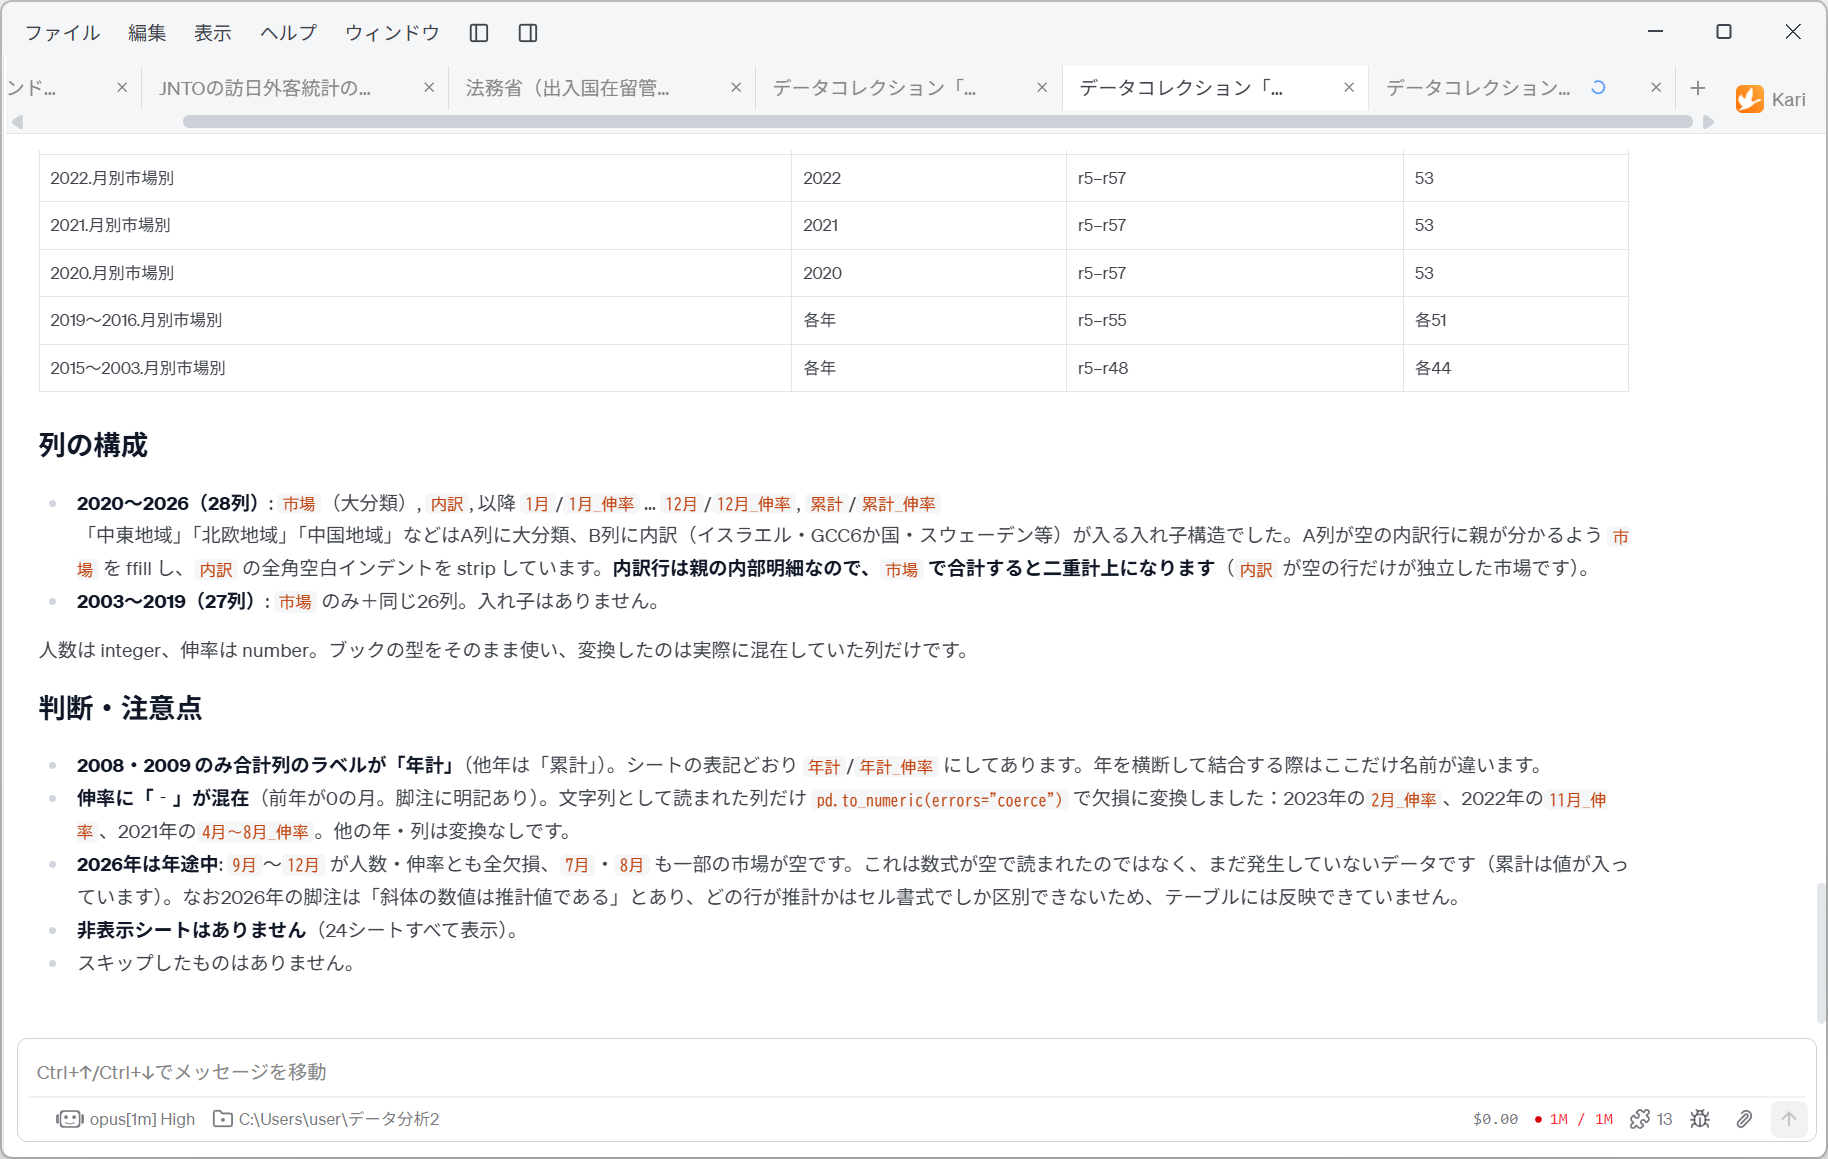This screenshot has height=1159, width=1828.
Task: Click the attach file paperclip icon
Action: point(1744,1119)
